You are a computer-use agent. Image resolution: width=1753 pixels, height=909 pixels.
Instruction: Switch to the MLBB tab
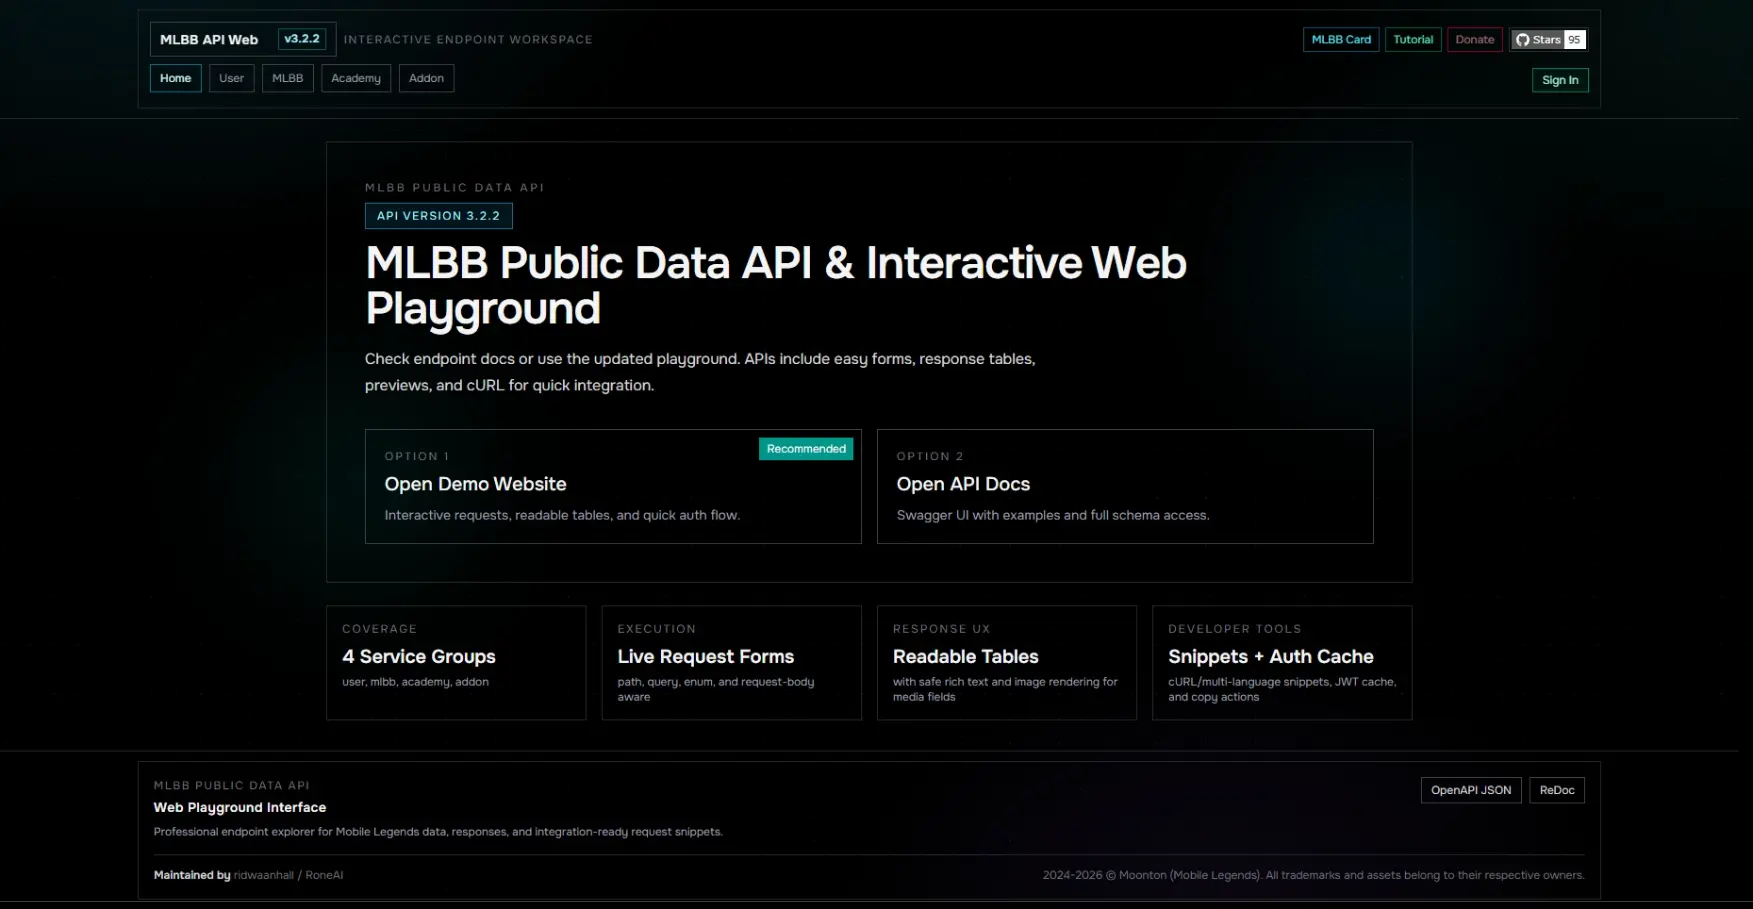pos(287,78)
